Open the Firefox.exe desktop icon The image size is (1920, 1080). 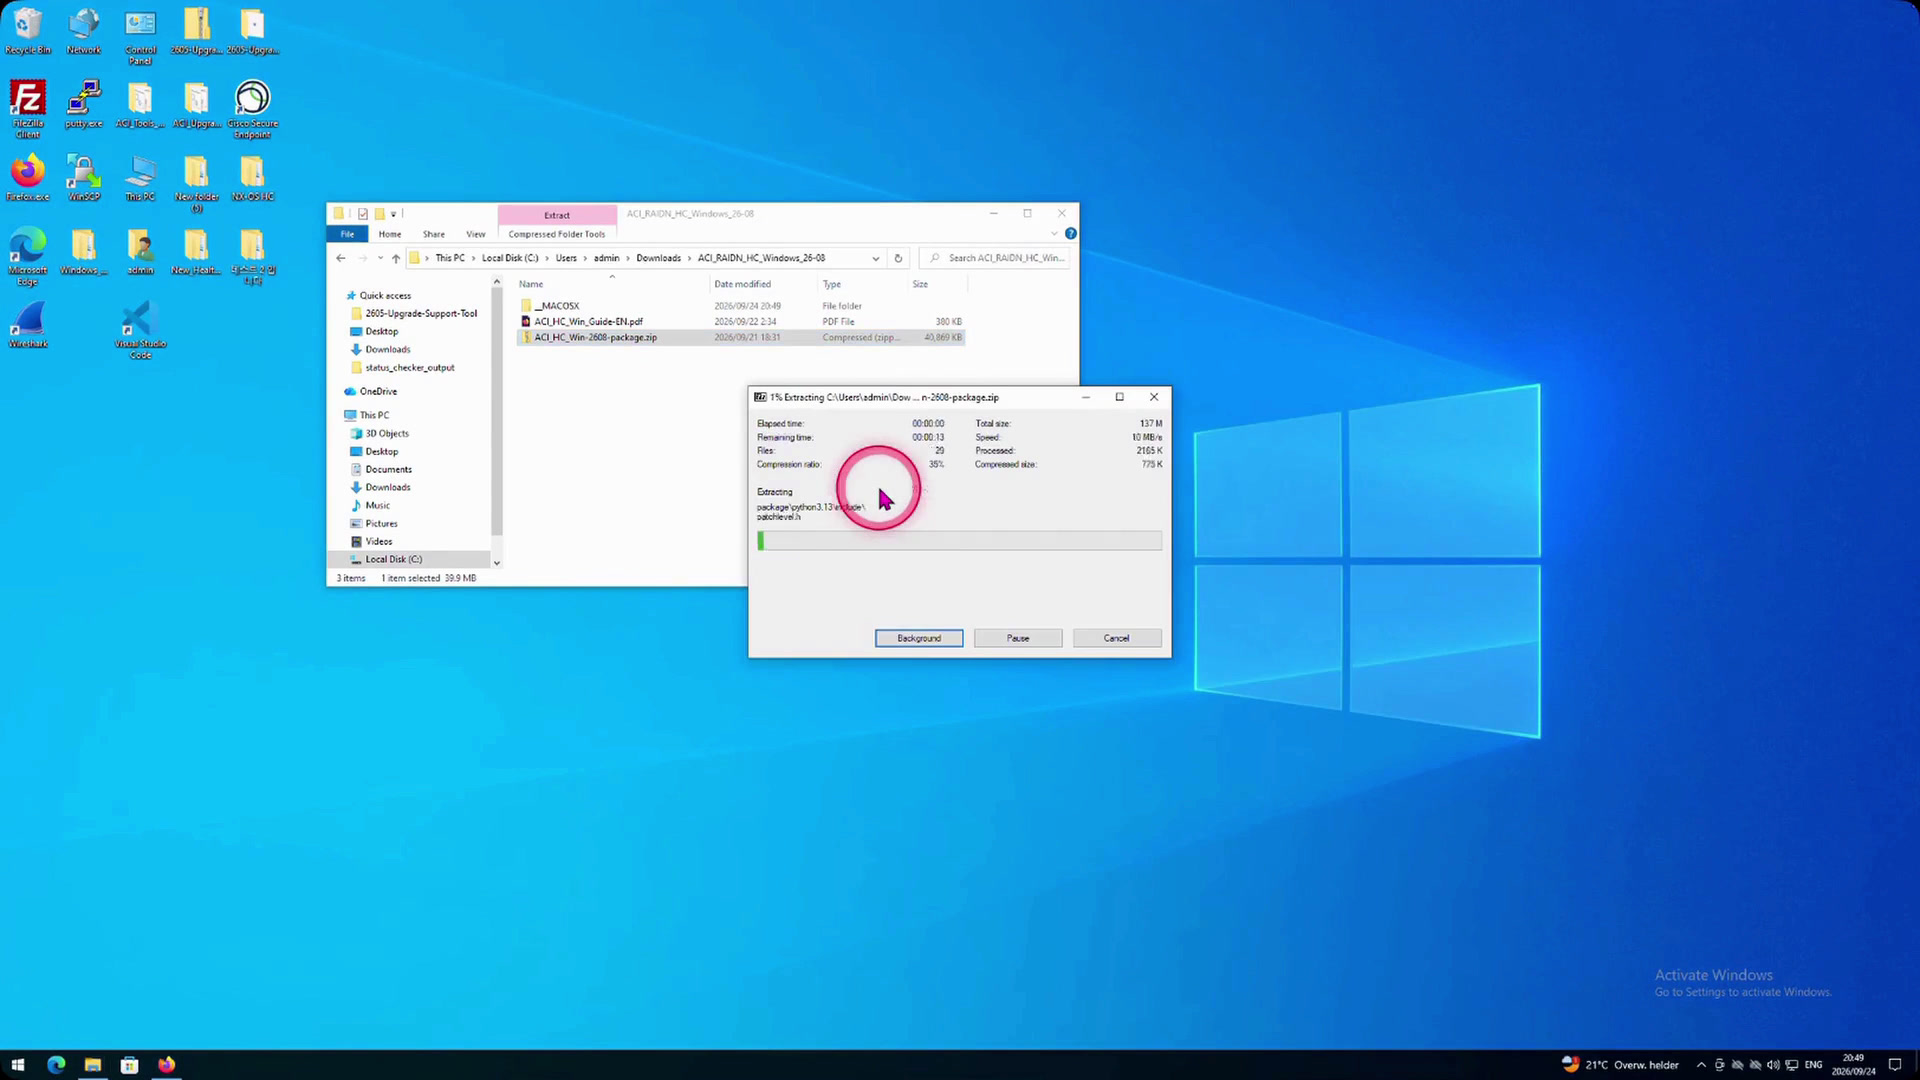[28, 177]
